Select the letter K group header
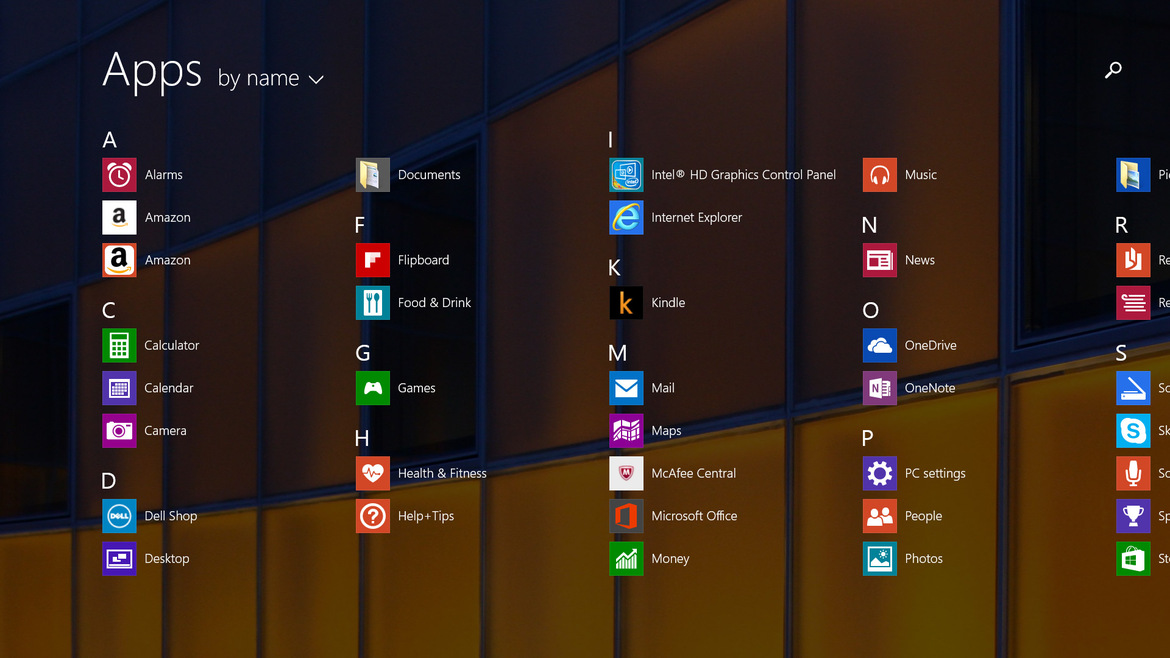This screenshot has width=1170, height=658. coord(614,267)
